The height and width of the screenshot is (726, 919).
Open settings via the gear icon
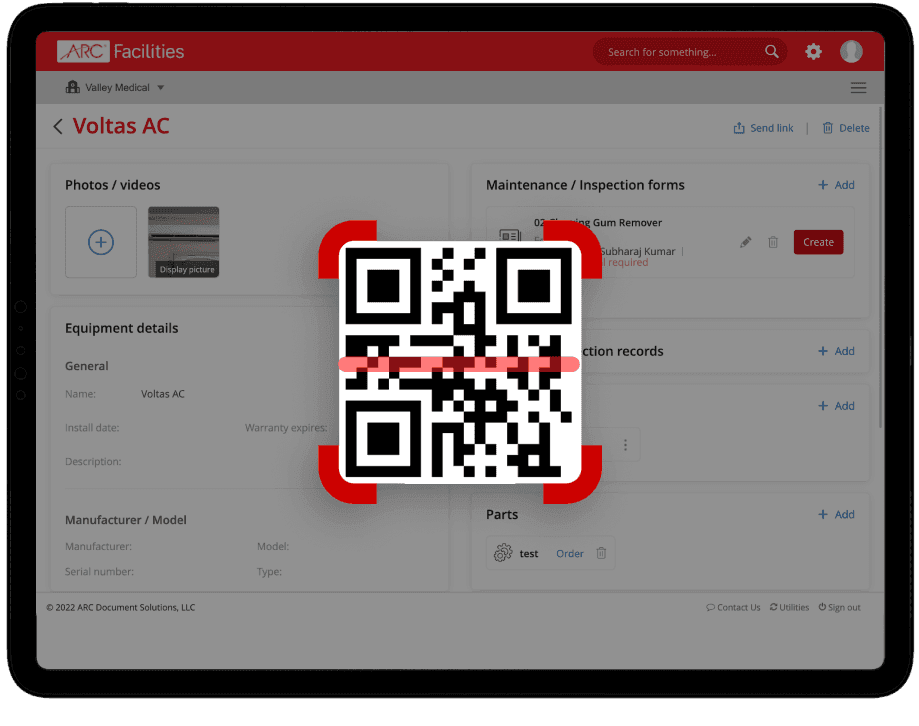(813, 51)
